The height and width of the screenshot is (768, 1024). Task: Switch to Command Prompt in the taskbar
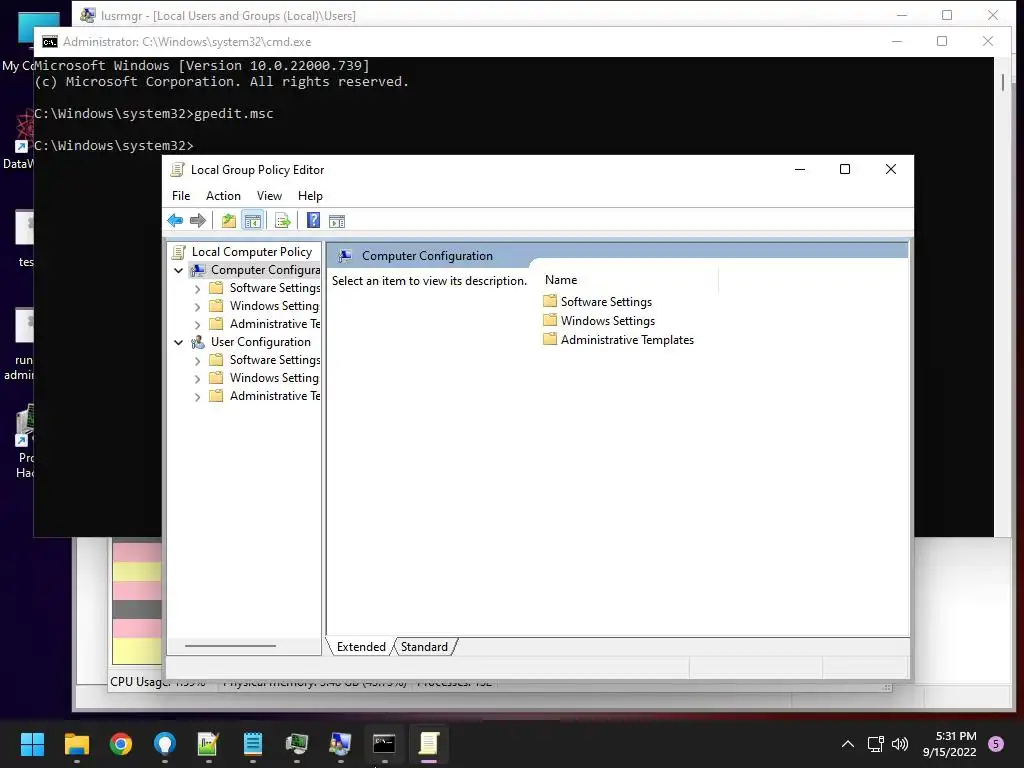click(384, 744)
